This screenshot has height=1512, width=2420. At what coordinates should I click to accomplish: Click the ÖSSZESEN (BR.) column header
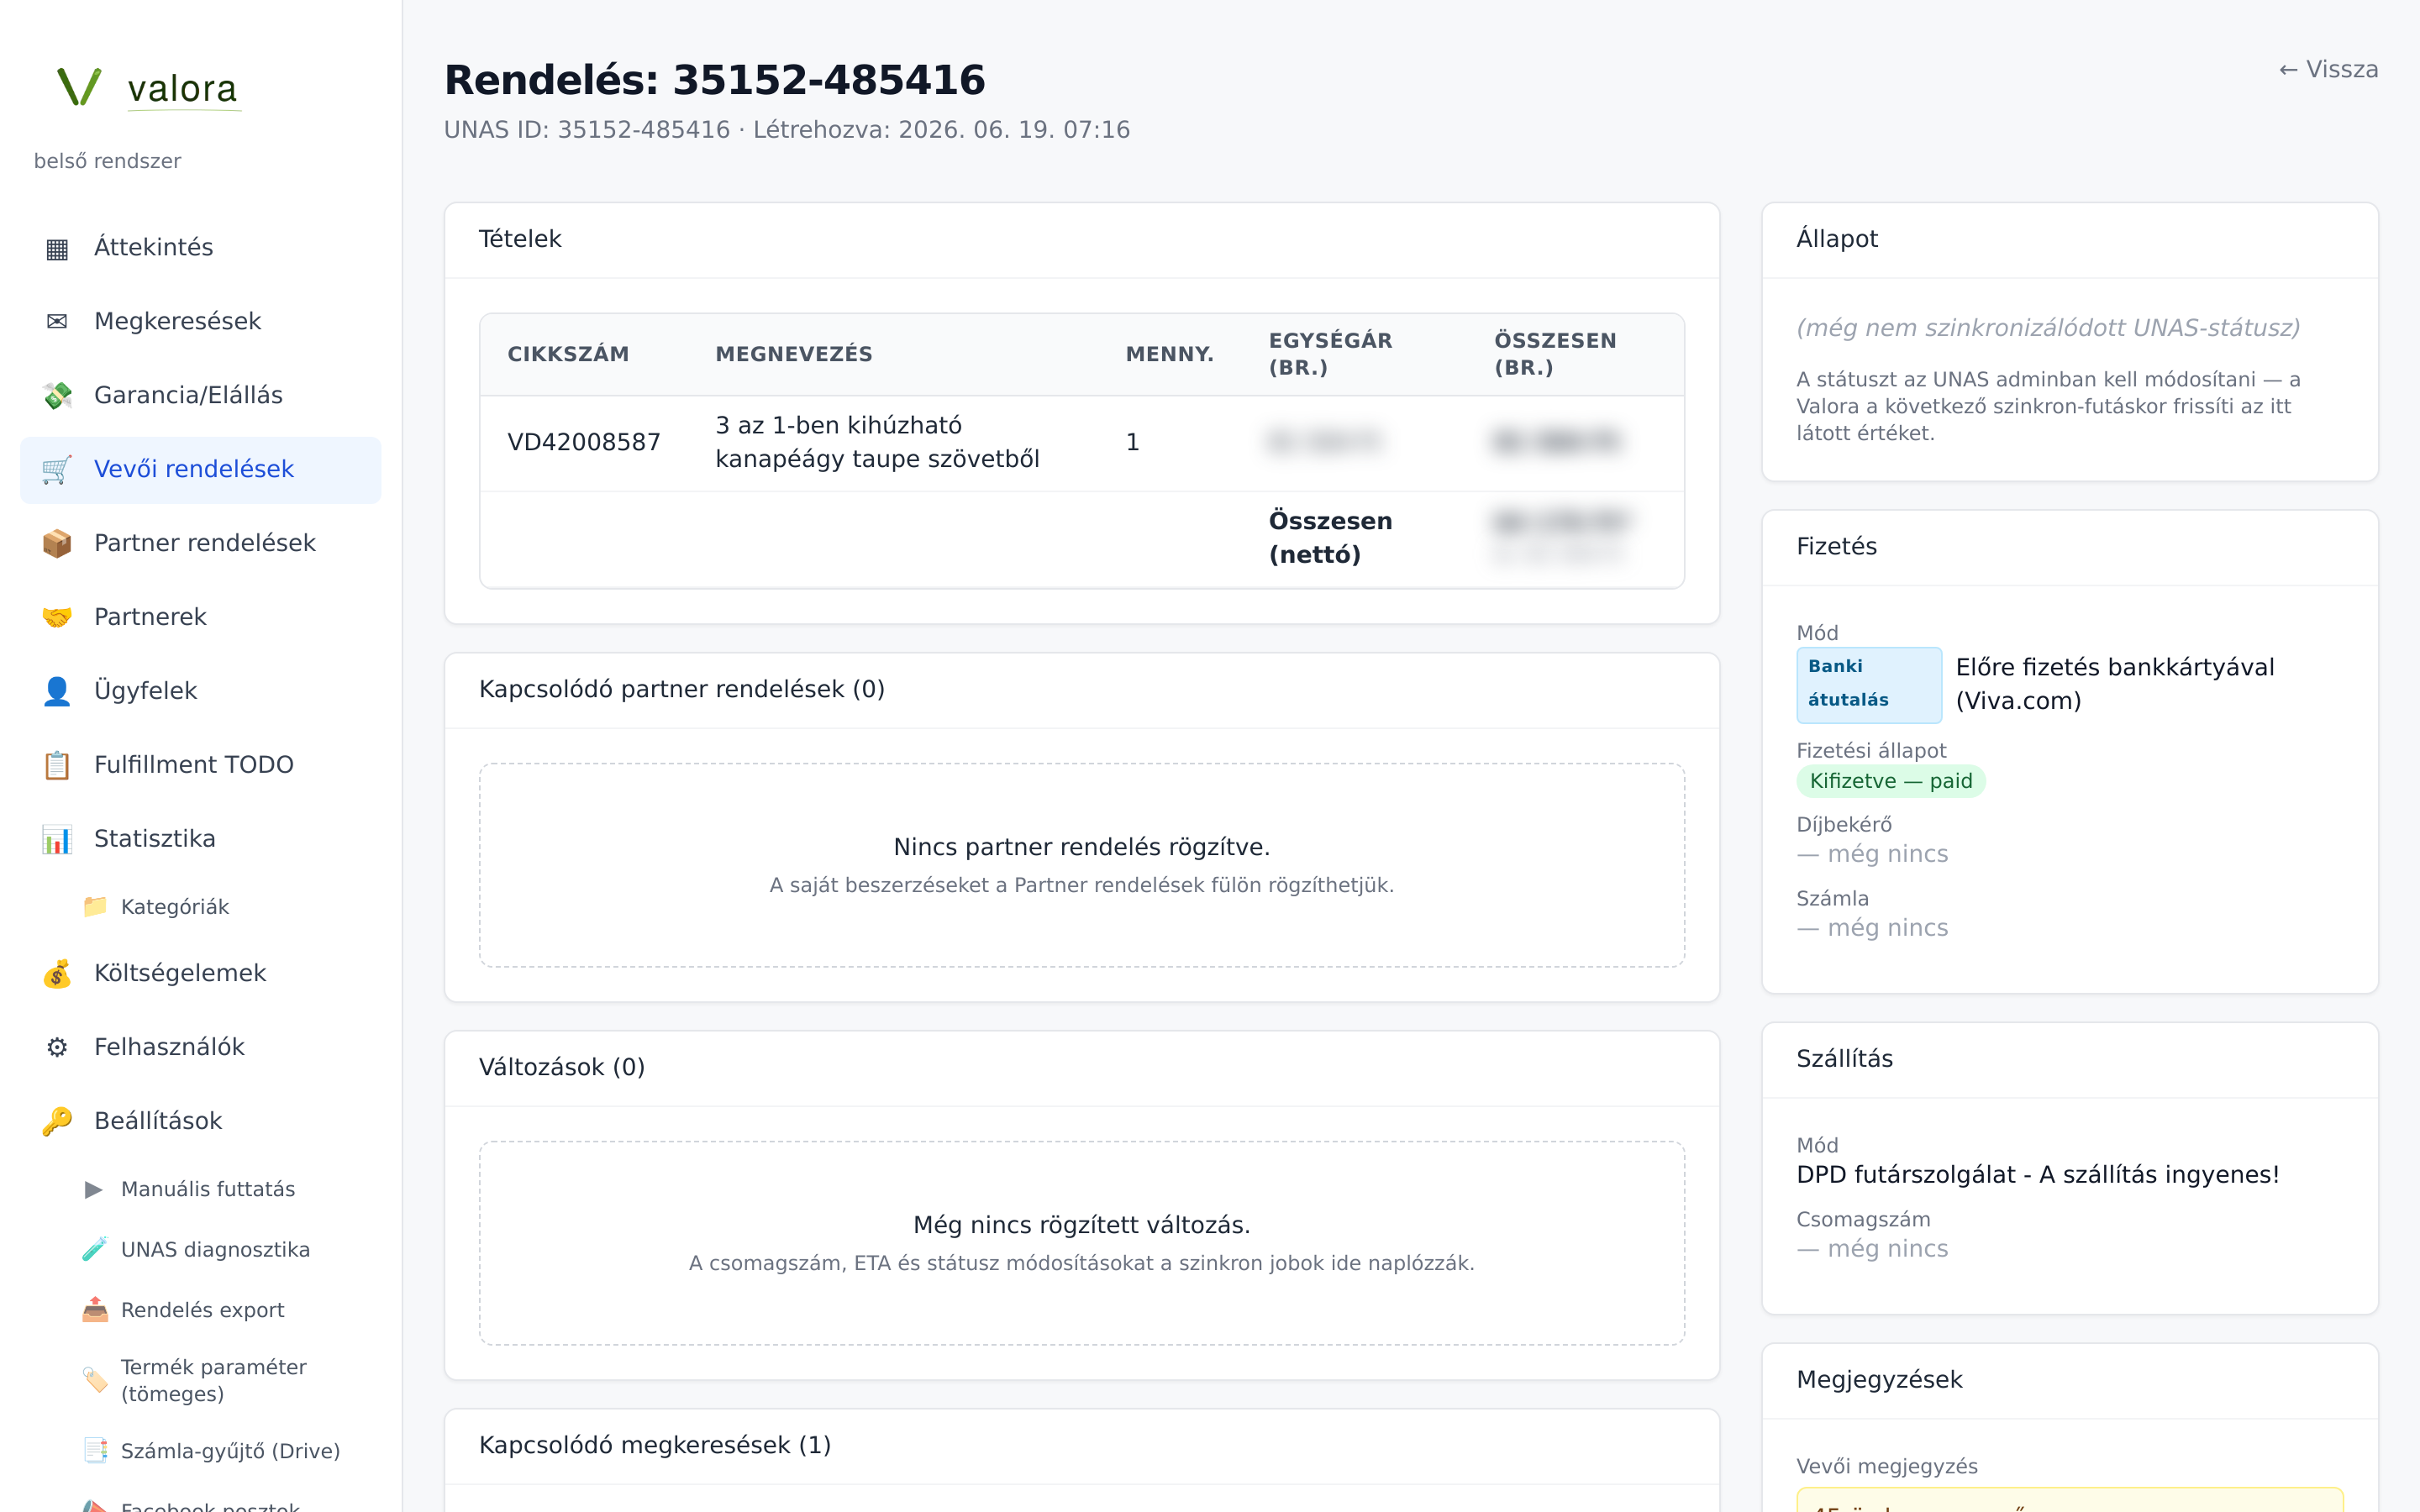[1555, 354]
